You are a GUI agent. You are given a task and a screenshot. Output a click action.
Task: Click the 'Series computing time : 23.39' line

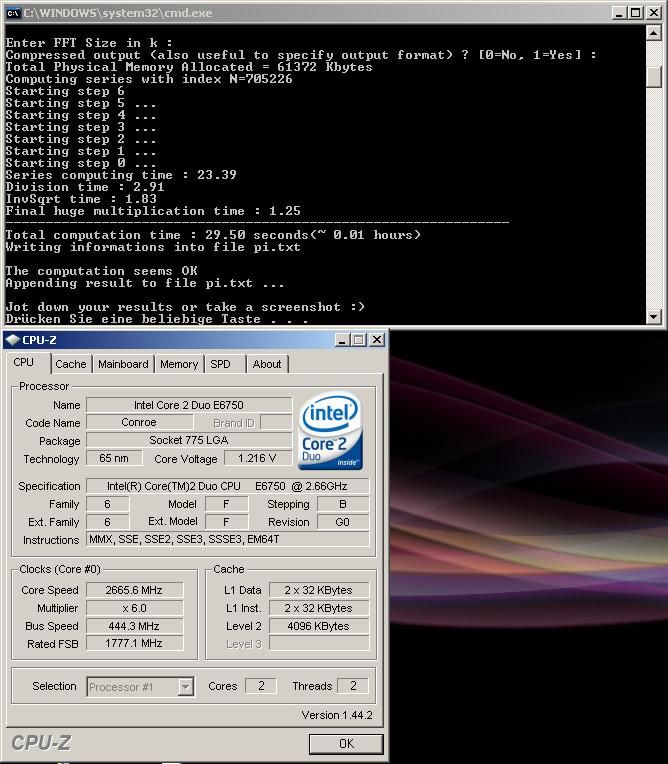click(x=121, y=175)
